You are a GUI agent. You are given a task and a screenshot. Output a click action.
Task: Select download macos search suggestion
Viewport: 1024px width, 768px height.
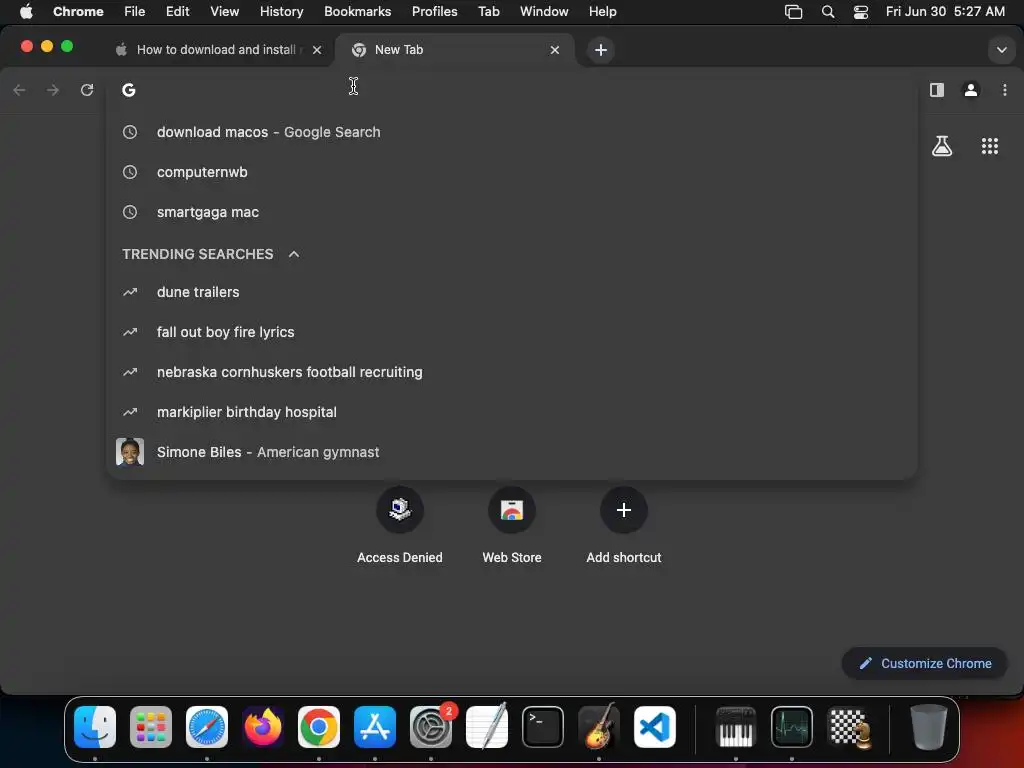click(511, 132)
